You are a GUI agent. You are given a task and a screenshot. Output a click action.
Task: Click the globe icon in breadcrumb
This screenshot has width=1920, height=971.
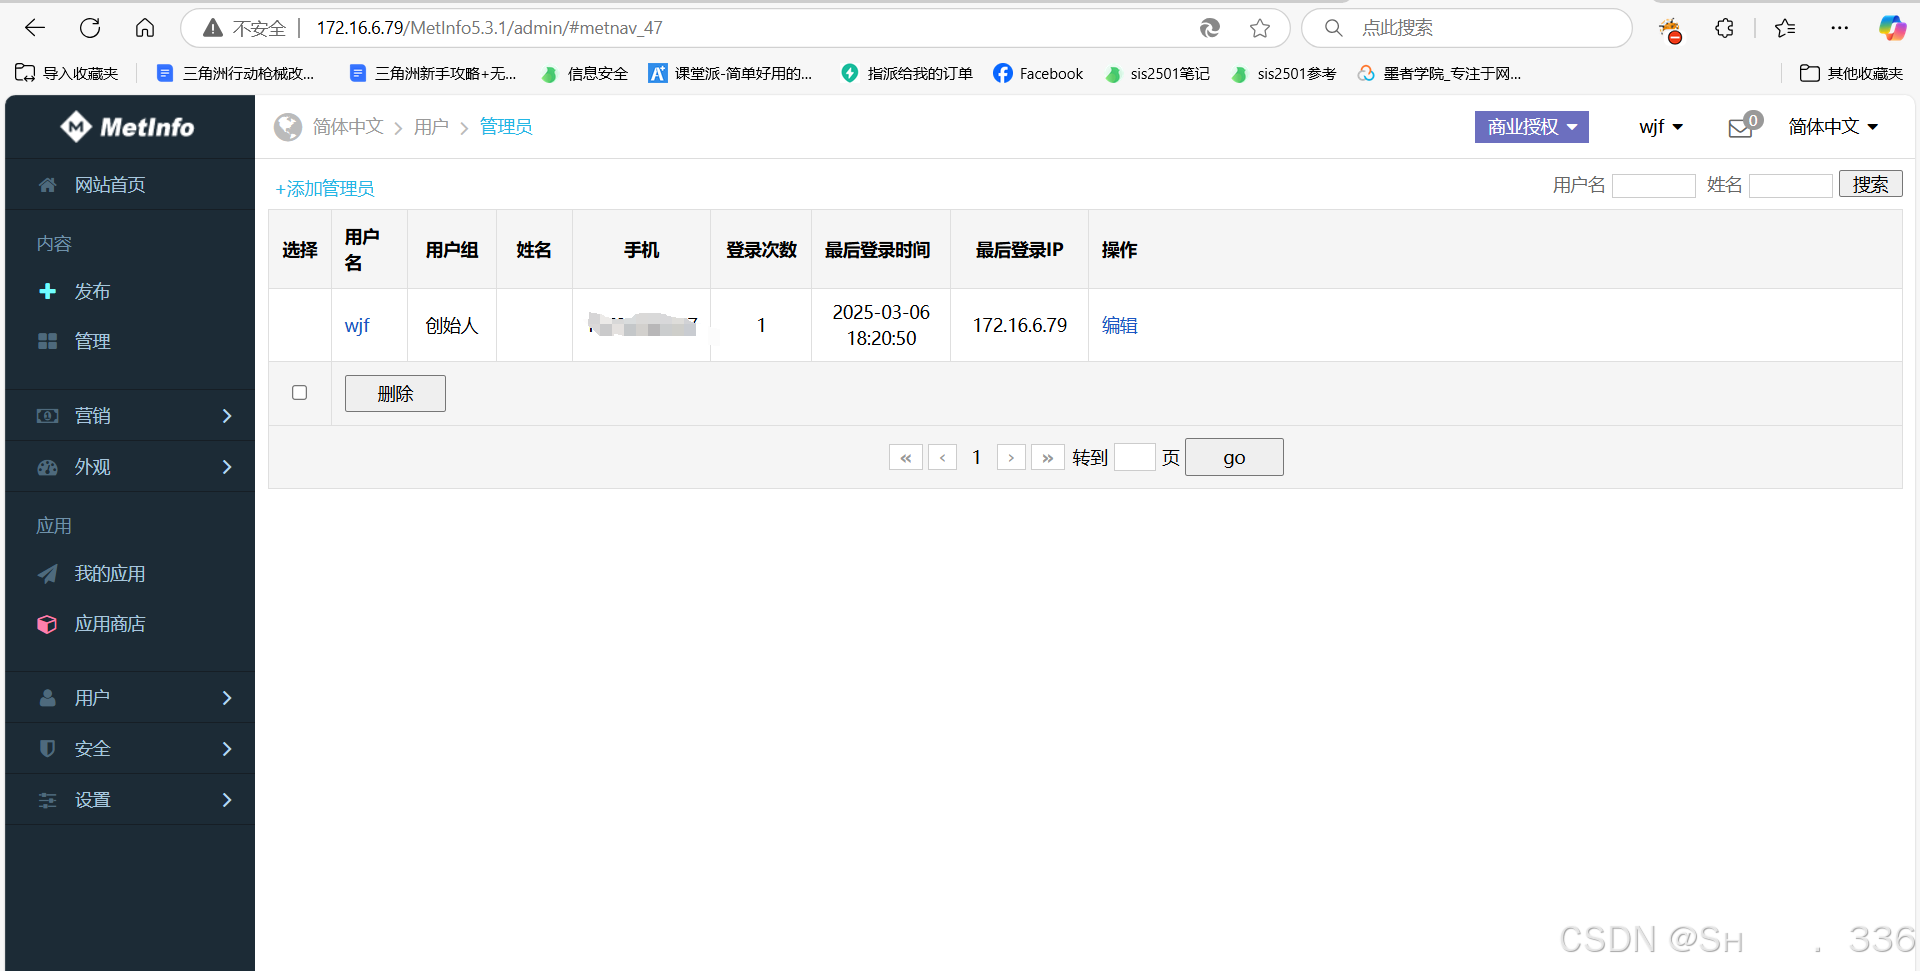click(x=288, y=127)
